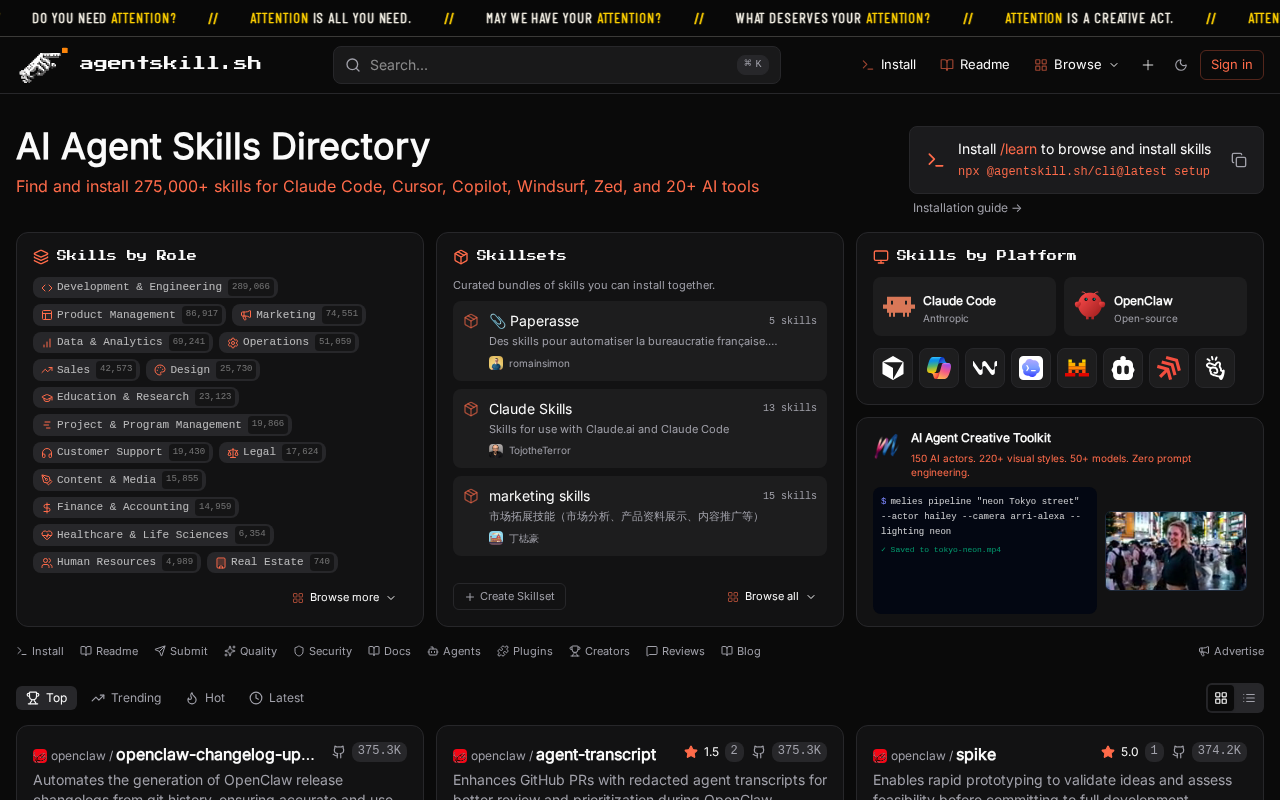Viewport: 1280px width, 800px height.
Task: Click TojotheTerror author avatar
Action: click(496, 450)
